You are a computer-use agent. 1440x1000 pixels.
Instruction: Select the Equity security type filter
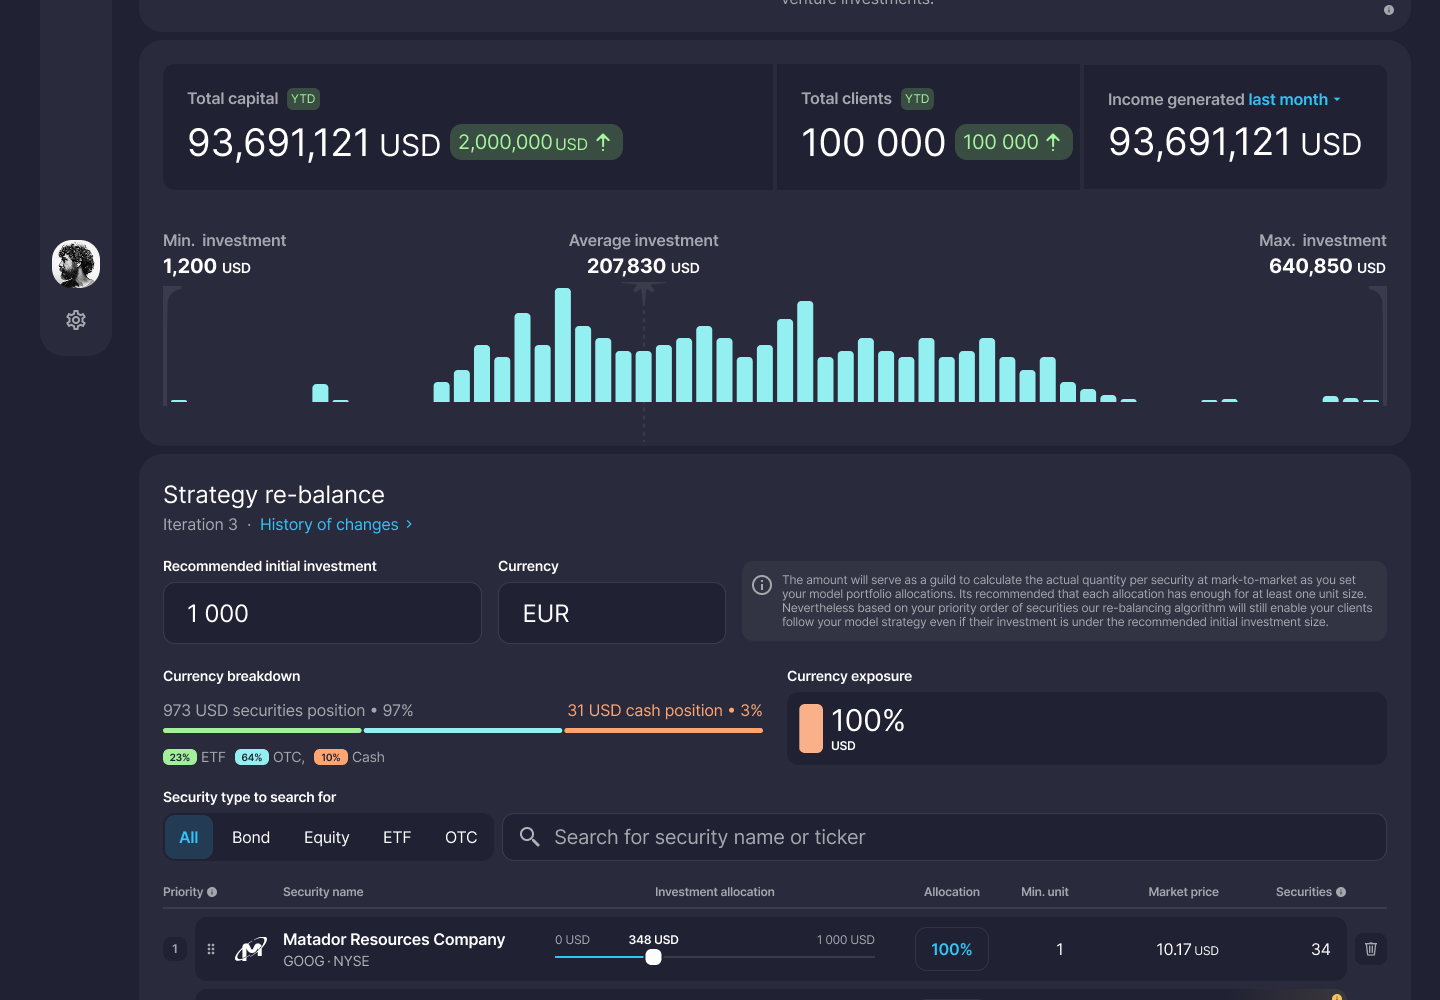[x=326, y=837]
